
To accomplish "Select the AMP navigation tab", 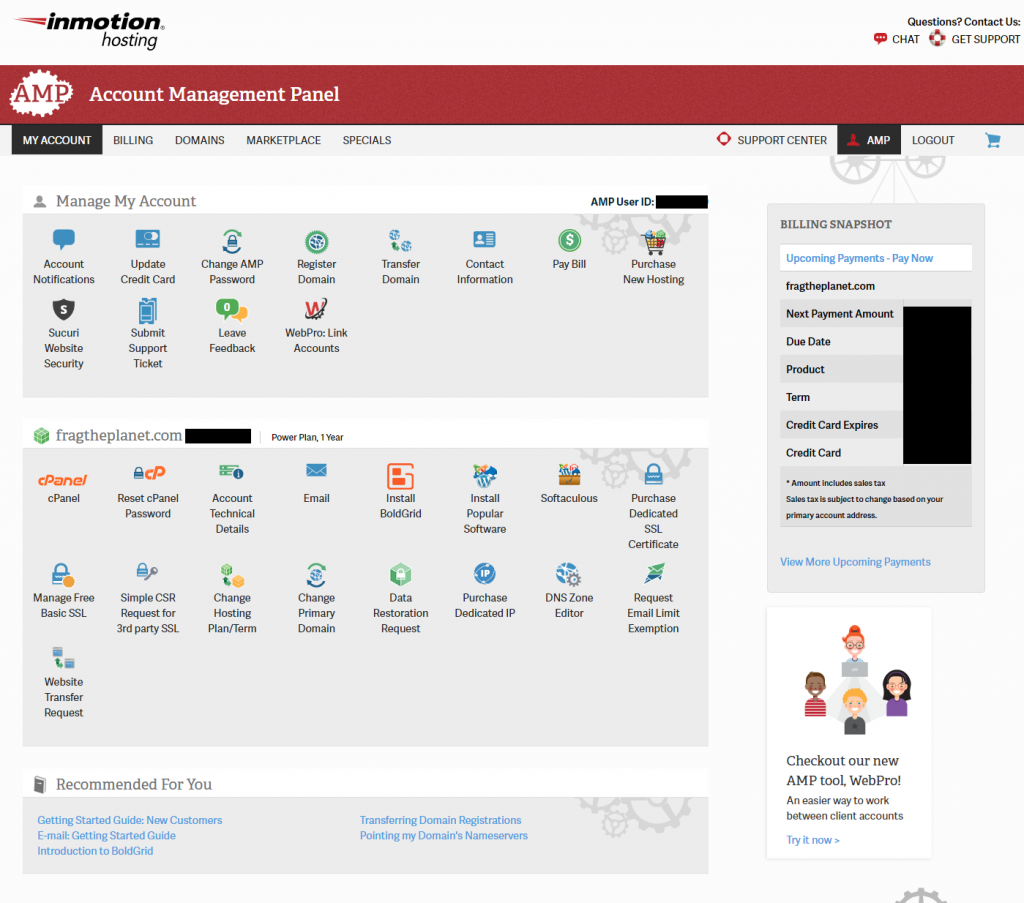I will tap(869, 140).
